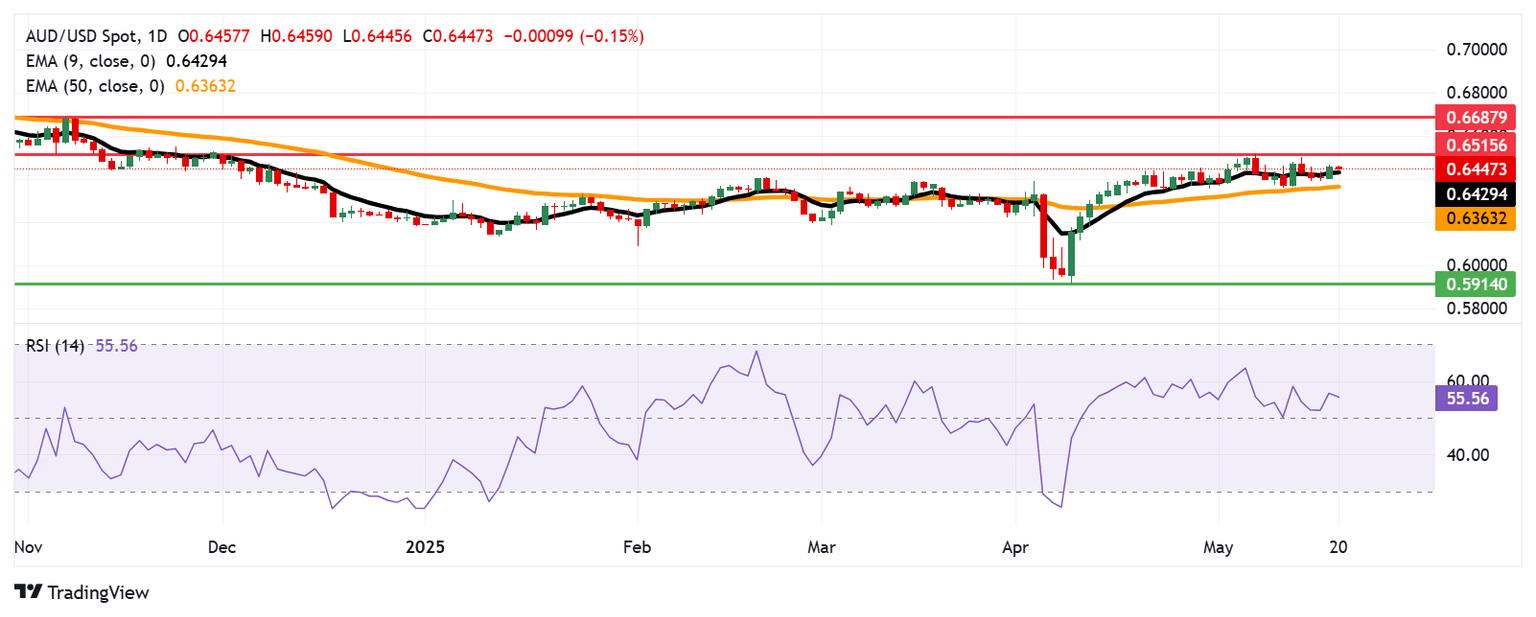
Task: Click the May date axis label
Action: pyautogui.click(x=1219, y=548)
